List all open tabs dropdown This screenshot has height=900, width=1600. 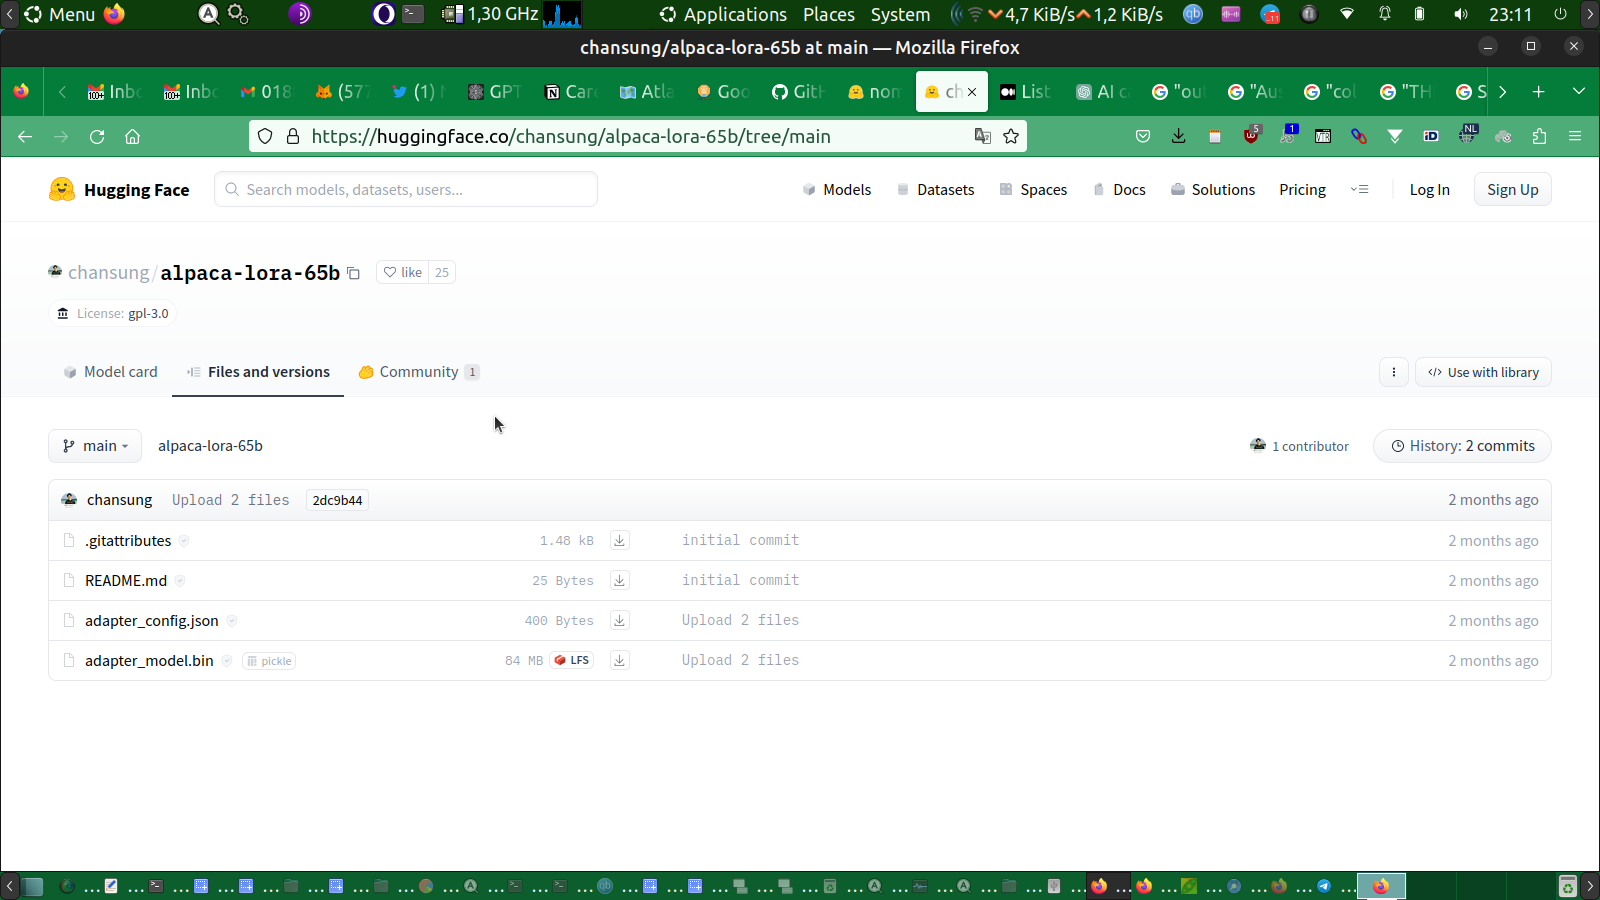pos(1579,91)
